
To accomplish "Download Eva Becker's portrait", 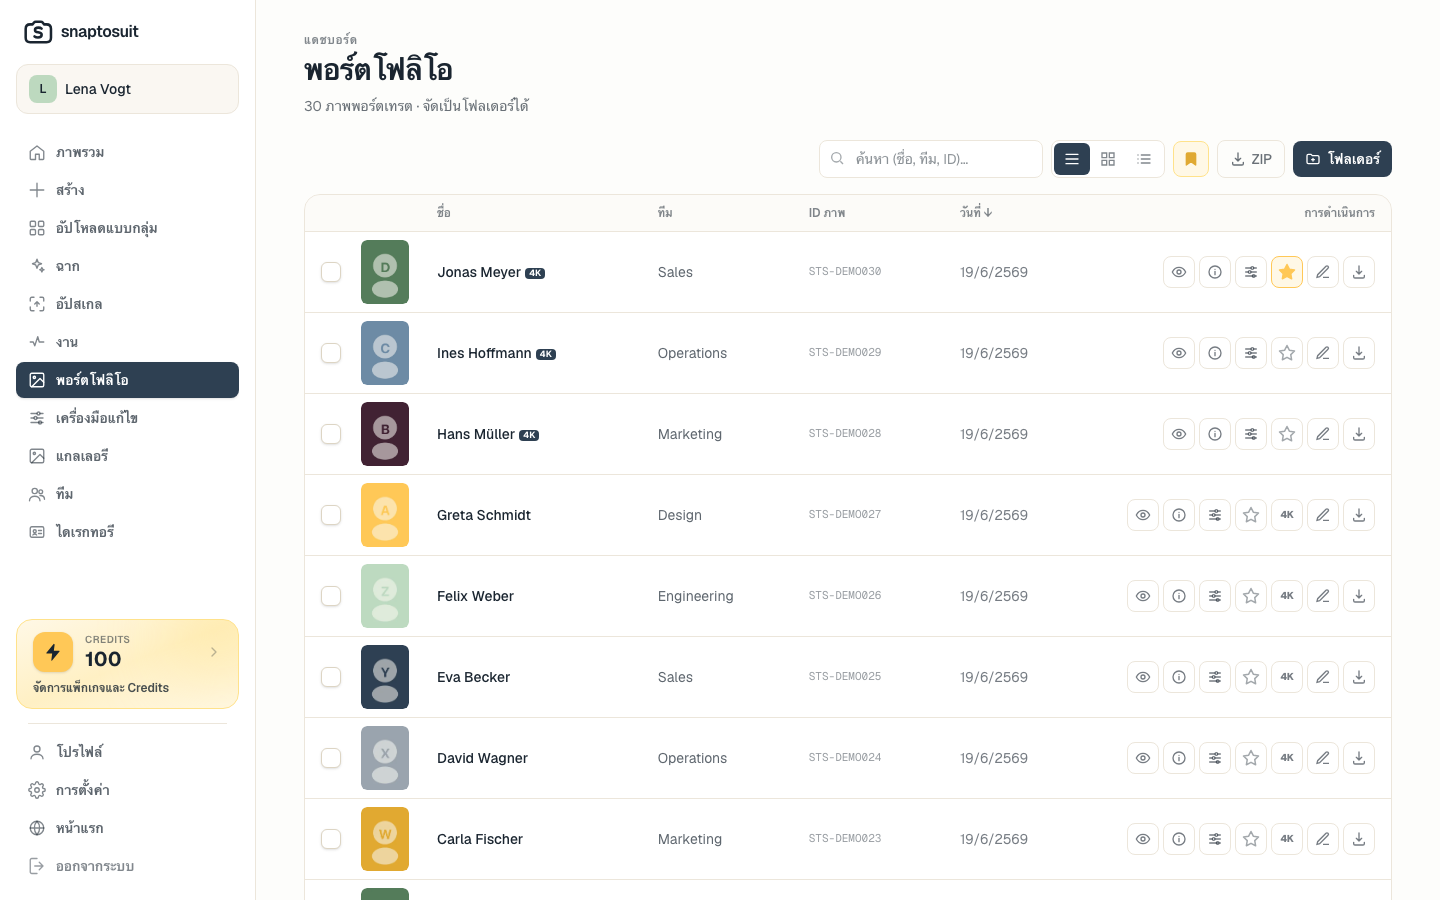I will coord(1359,677).
